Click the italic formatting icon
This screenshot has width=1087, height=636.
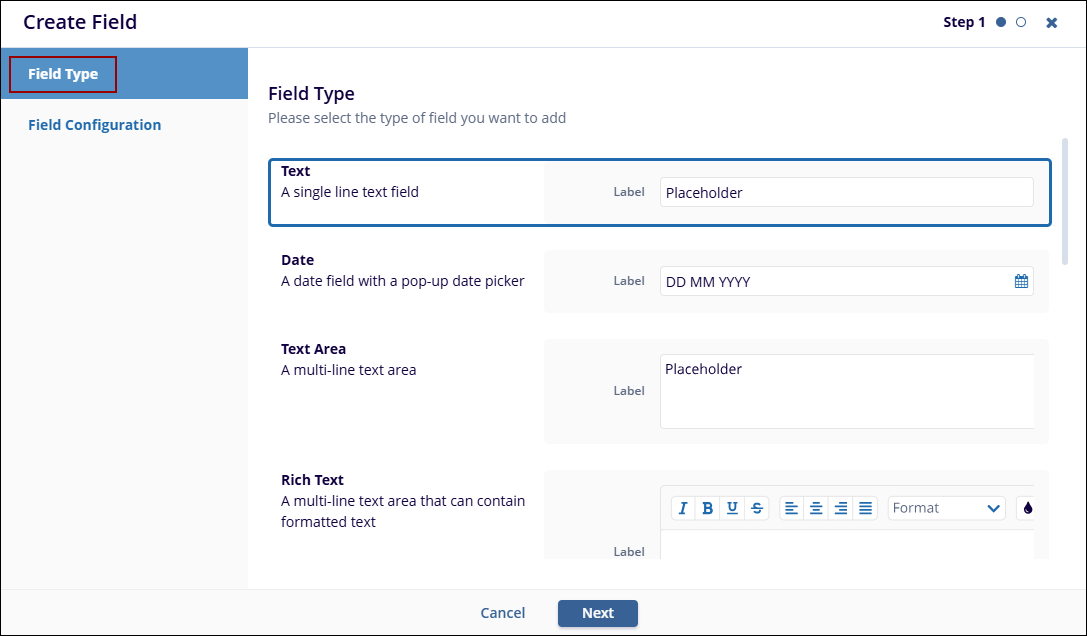683,508
